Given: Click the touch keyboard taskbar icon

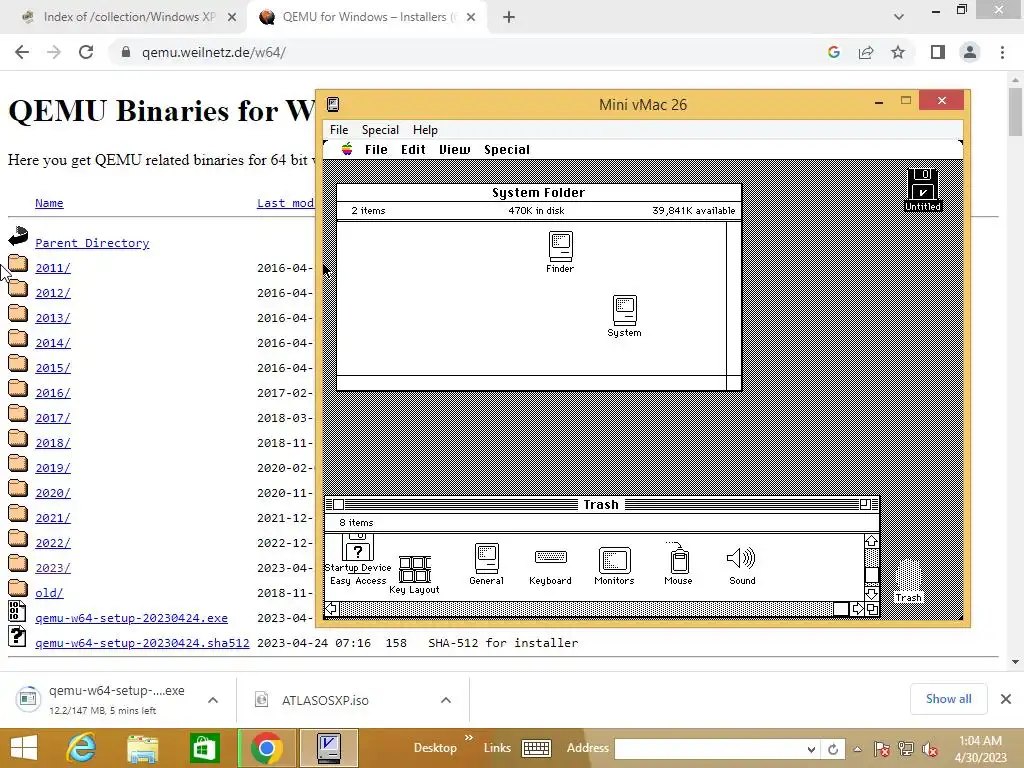Looking at the screenshot, I should click(x=536, y=748).
